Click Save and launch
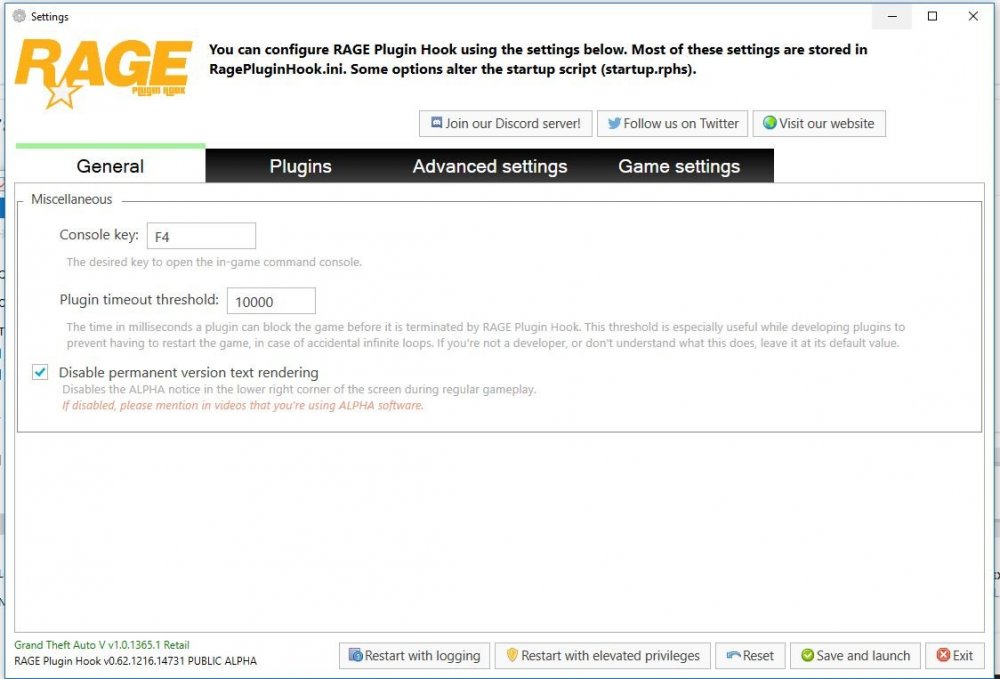The image size is (1000, 679). point(855,655)
